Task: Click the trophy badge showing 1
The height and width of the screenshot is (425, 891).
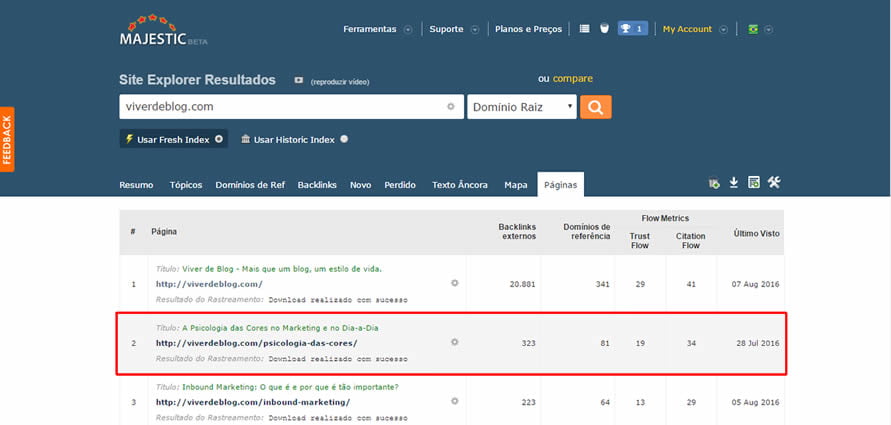Action: tap(632, 28)
